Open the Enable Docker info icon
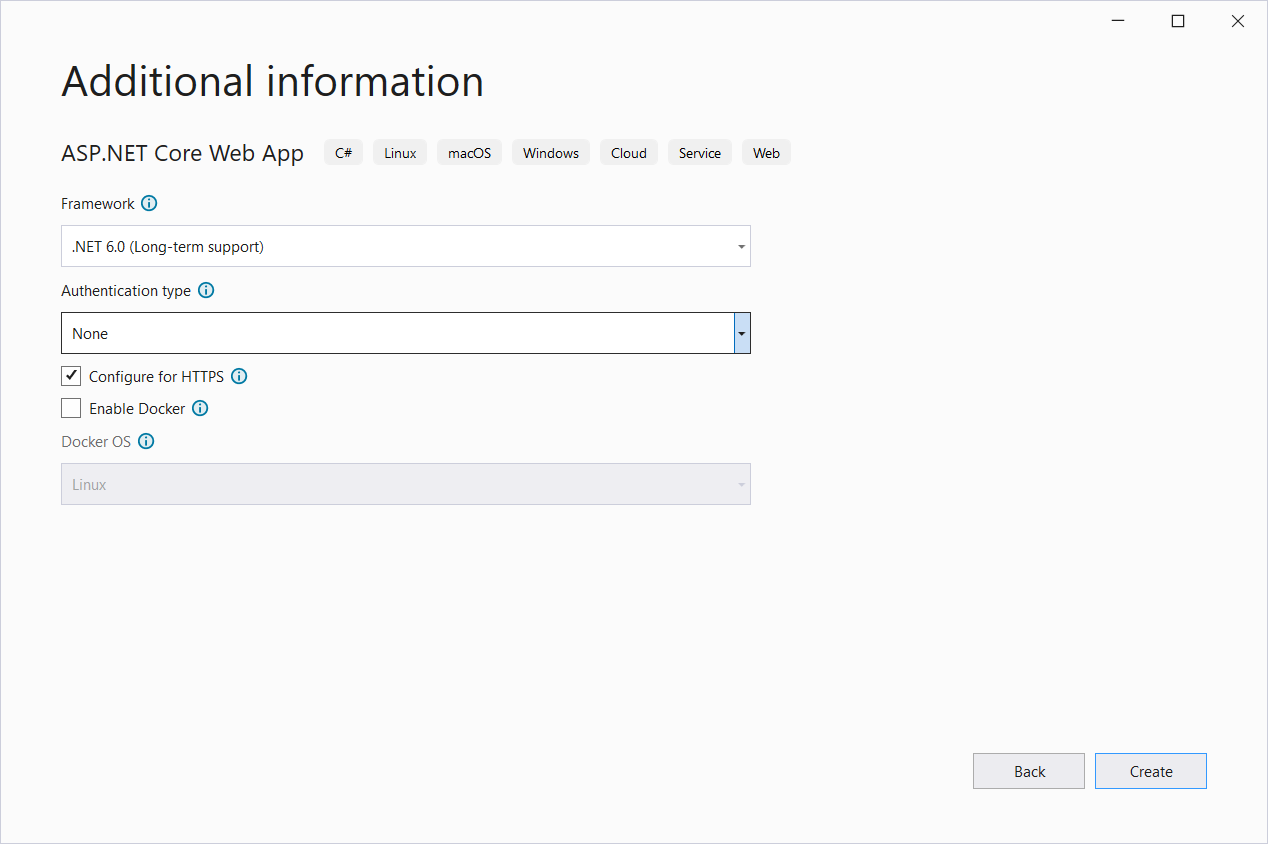1268x844 pixels. (200, 408)
